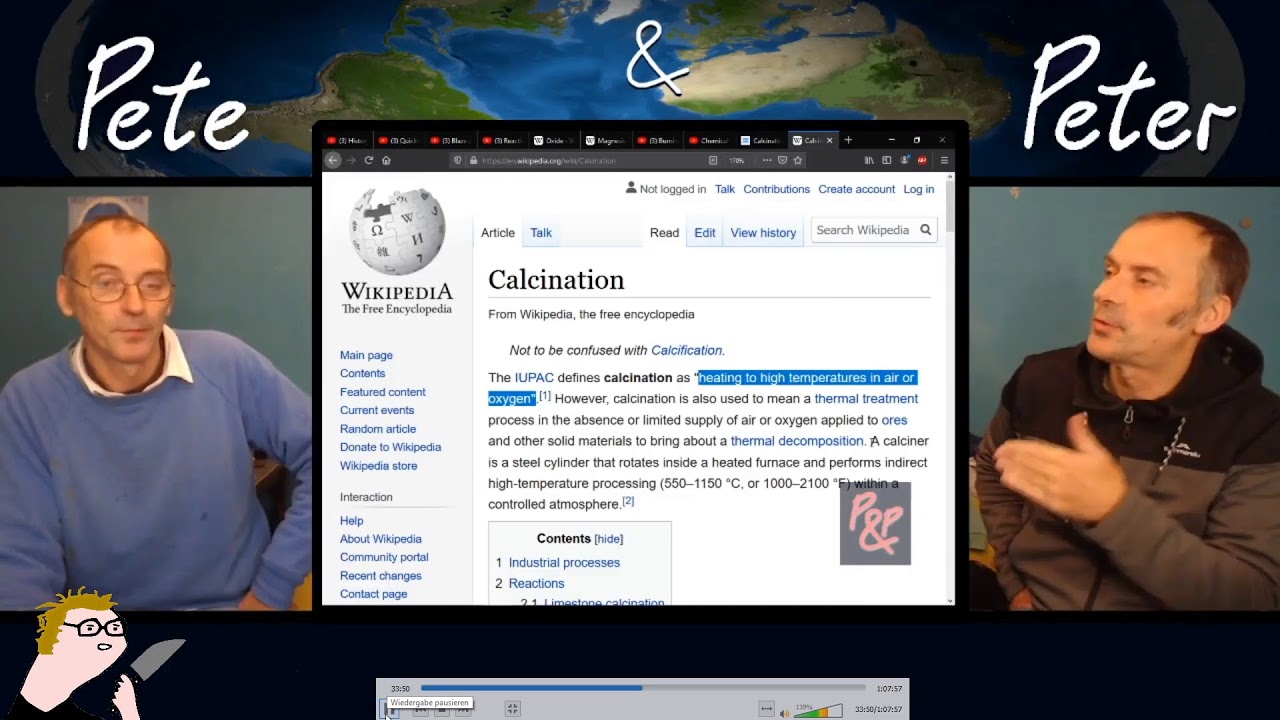
Task: Click the address bar URL
Action: click(549, 161)
